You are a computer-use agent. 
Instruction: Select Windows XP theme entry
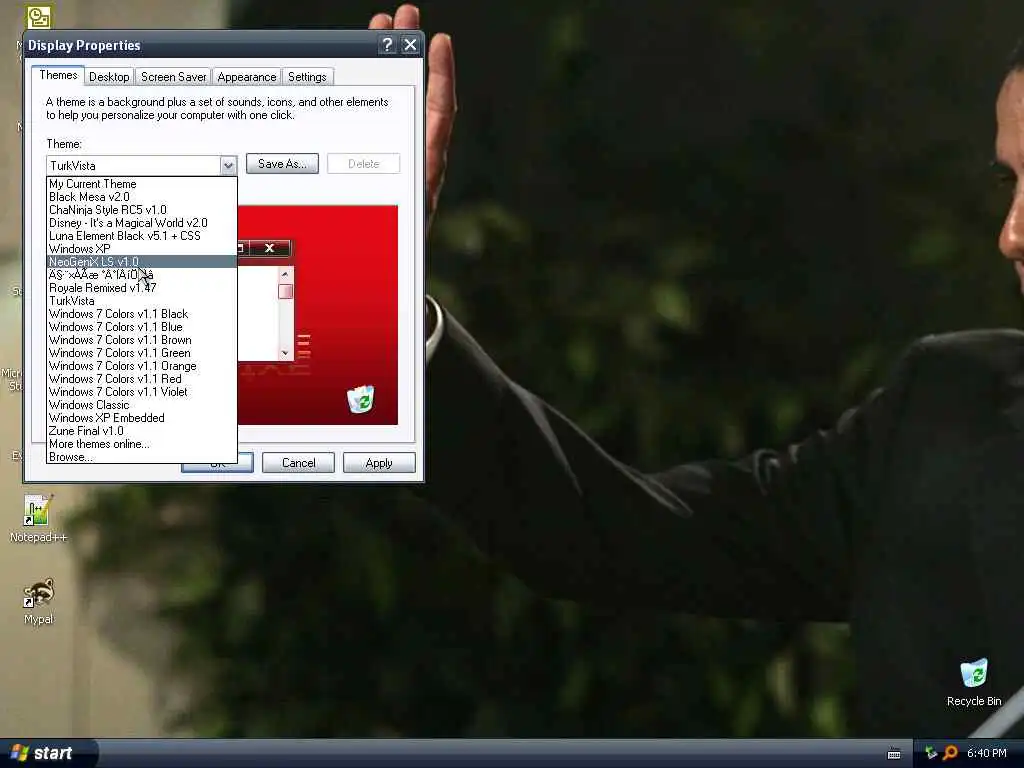click(x=142, y=249)
